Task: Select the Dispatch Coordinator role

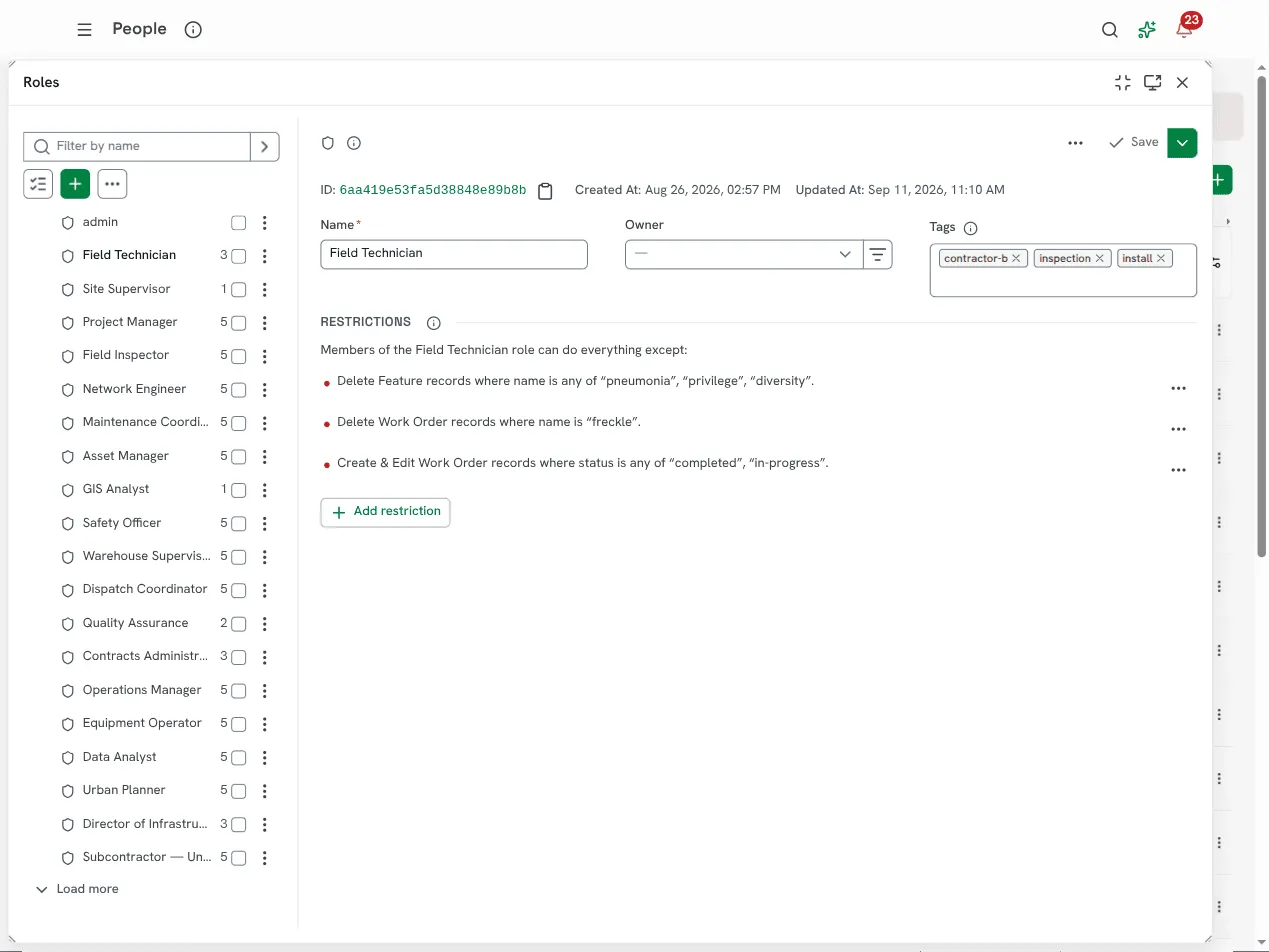Action: coord(145,589)
